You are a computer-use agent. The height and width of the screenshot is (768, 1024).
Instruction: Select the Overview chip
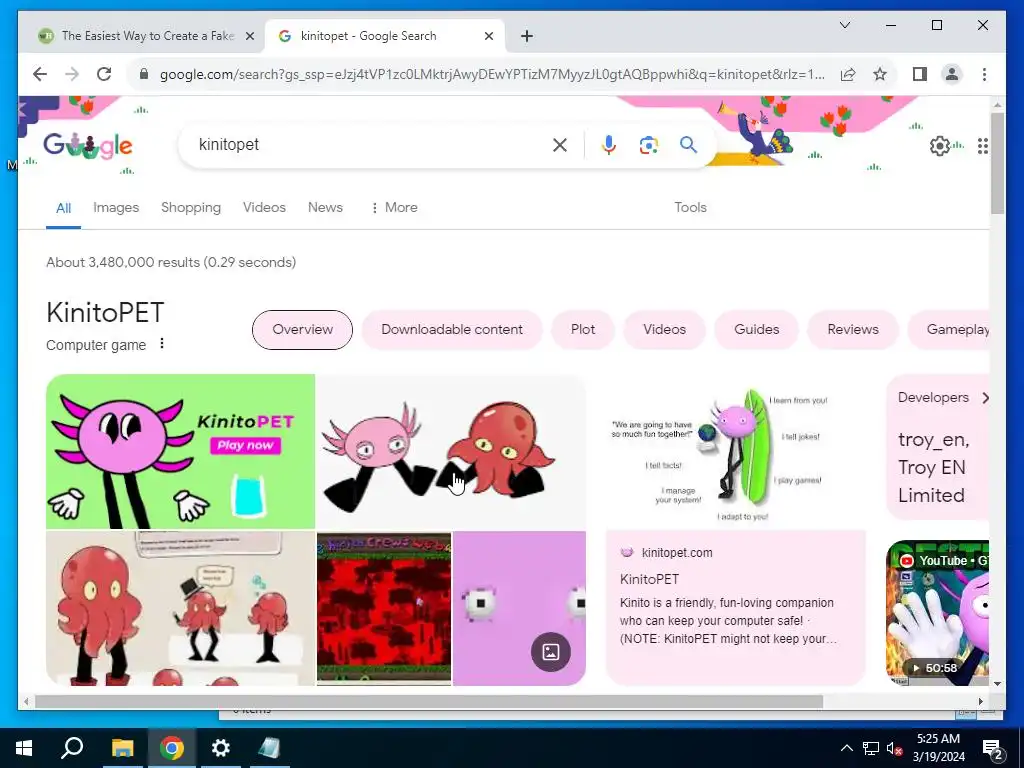click(x=302, y=330)
